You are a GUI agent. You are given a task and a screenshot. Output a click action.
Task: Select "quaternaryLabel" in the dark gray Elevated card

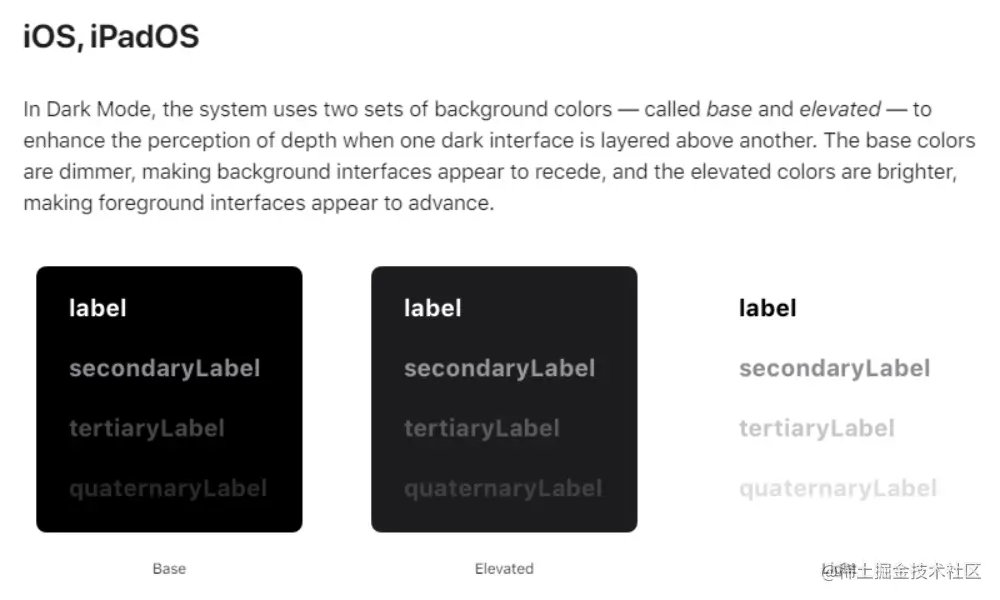point(503,488)
